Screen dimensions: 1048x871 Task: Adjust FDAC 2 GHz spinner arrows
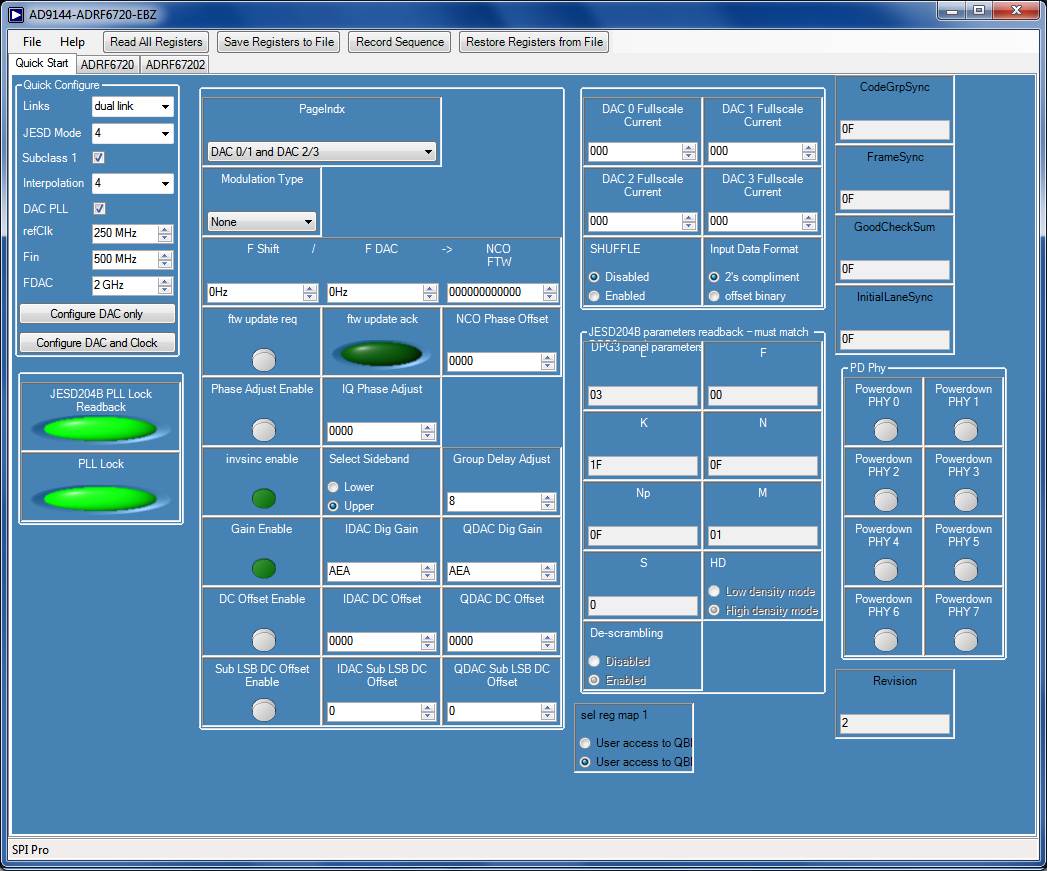pos(165,285)
